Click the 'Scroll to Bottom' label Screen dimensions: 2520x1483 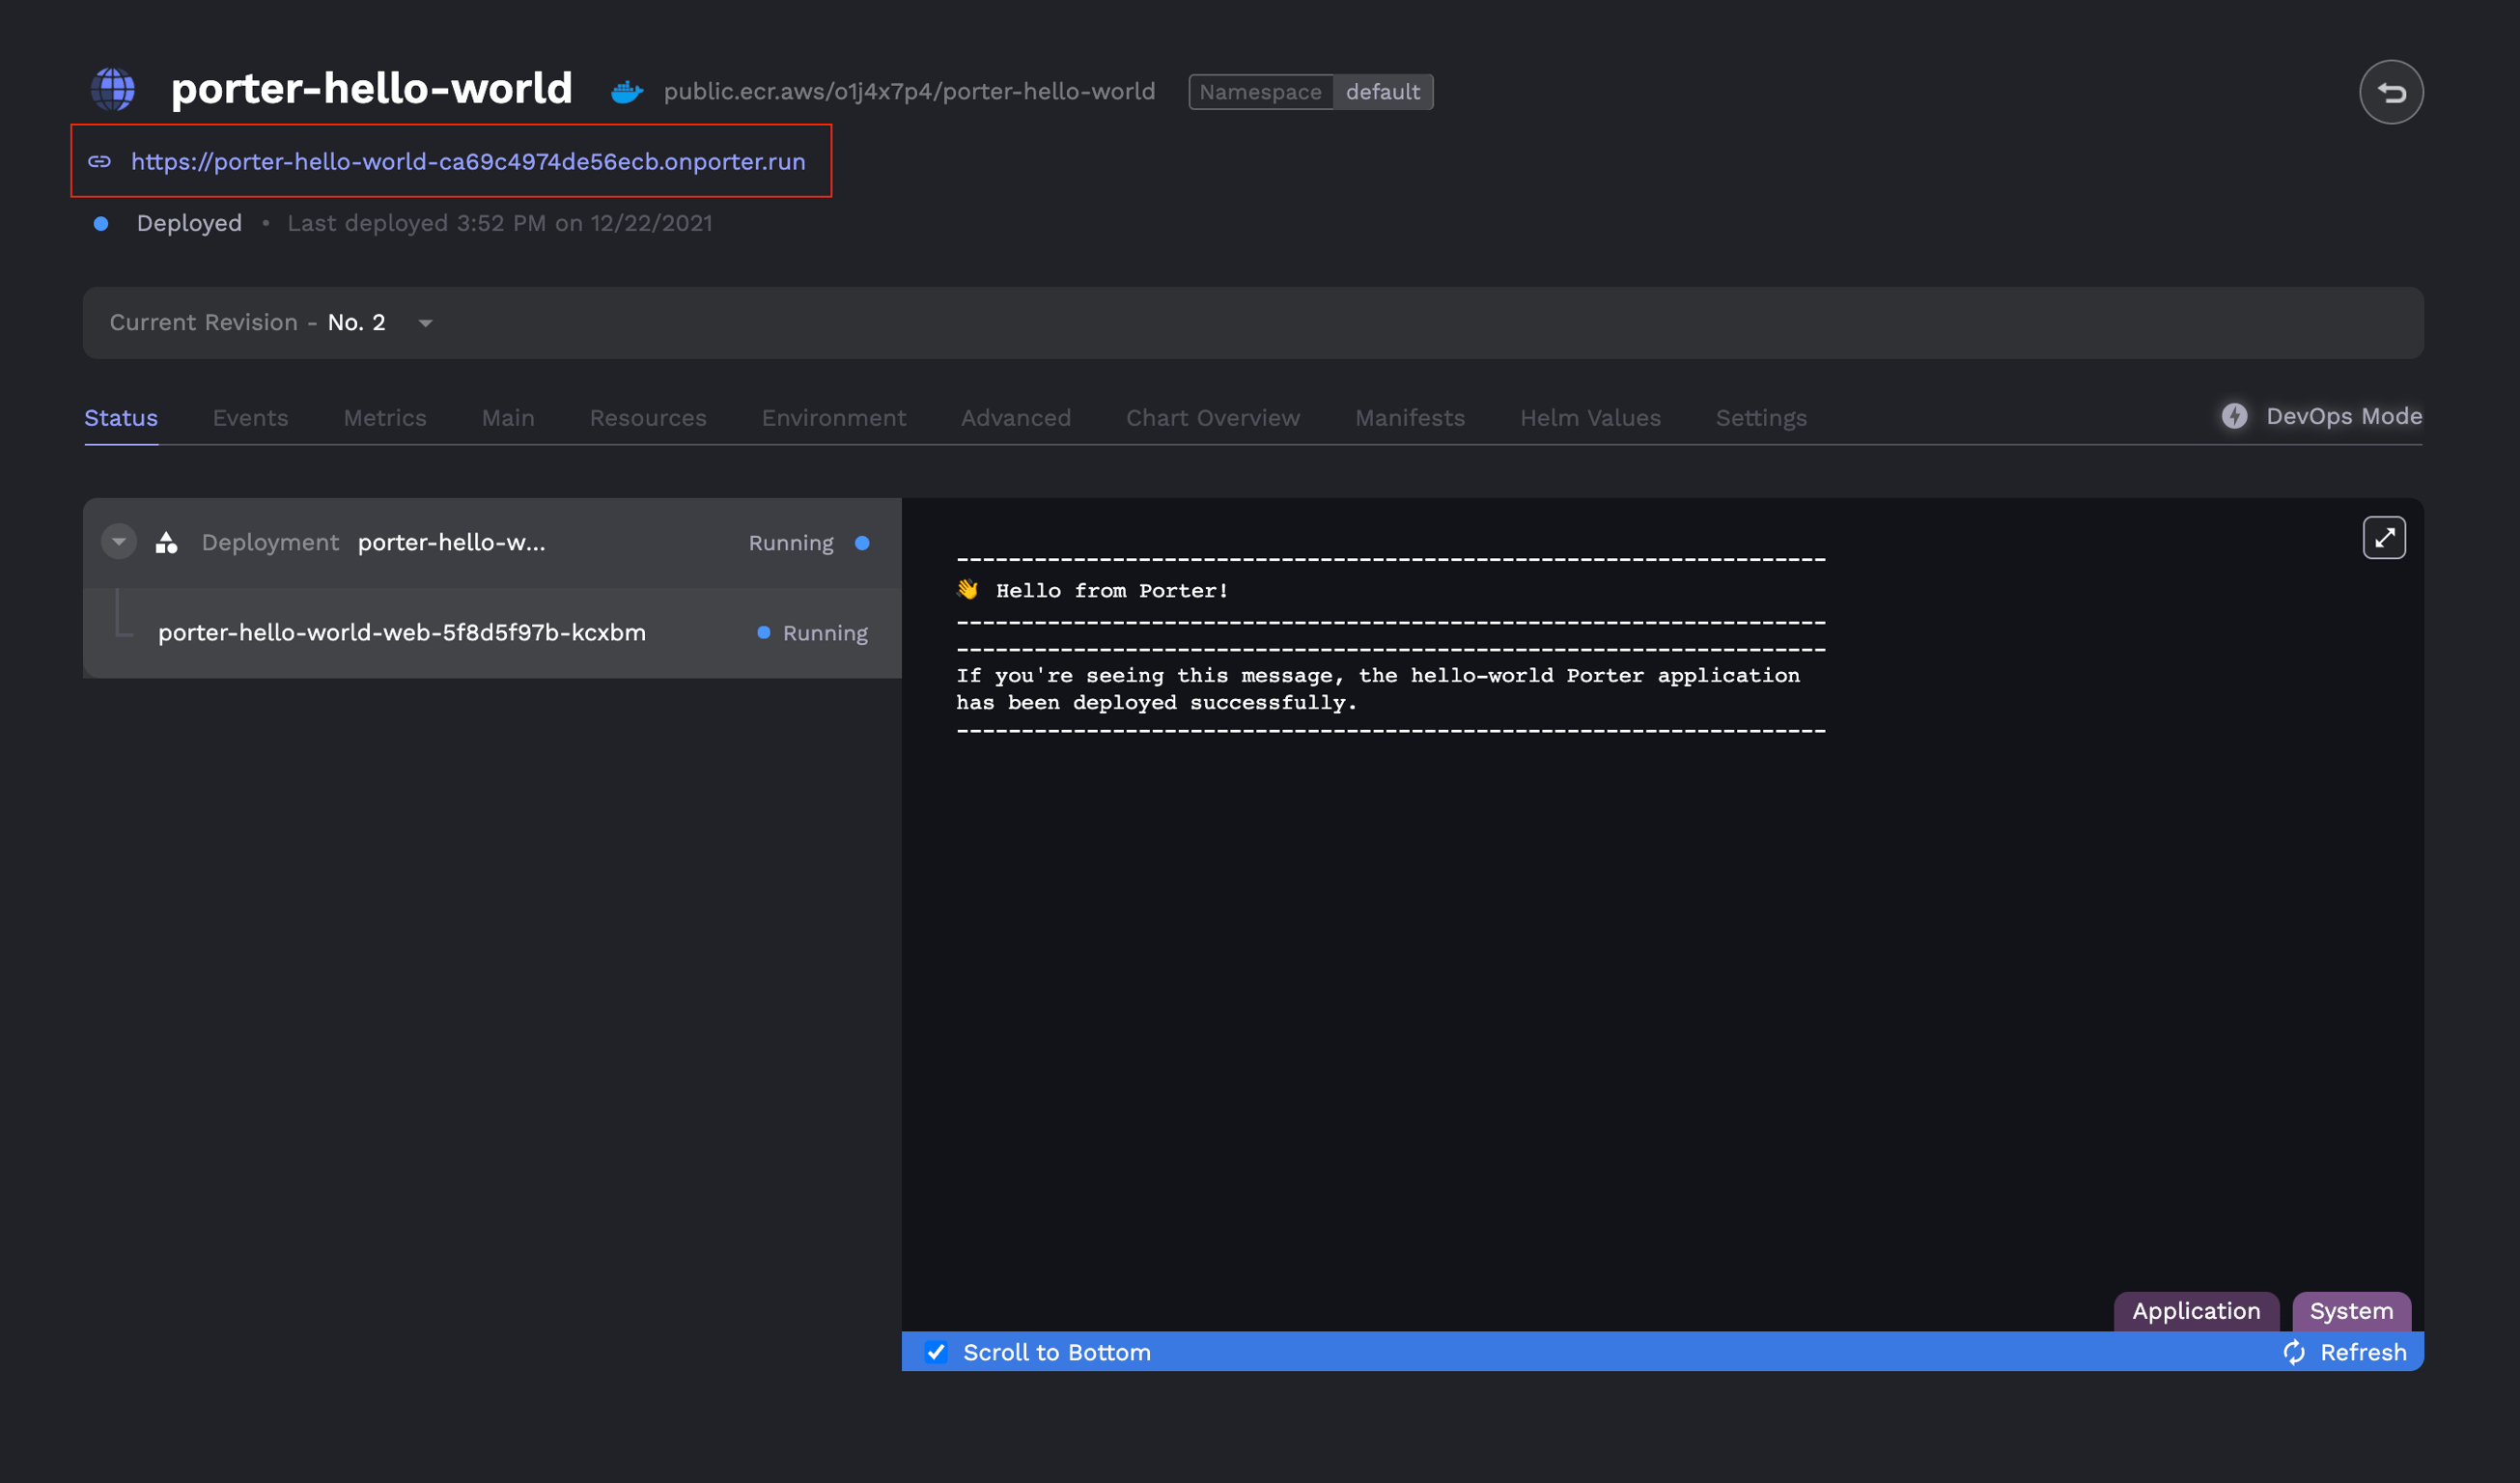(x=1057, y=1352)
